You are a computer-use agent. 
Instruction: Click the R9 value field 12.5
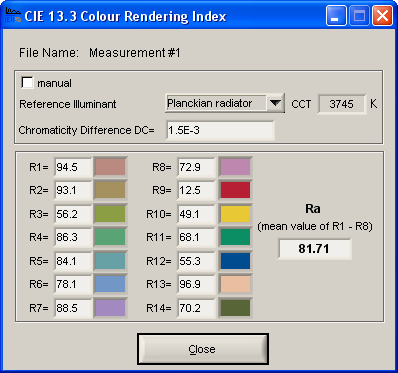tap(196, 190)
